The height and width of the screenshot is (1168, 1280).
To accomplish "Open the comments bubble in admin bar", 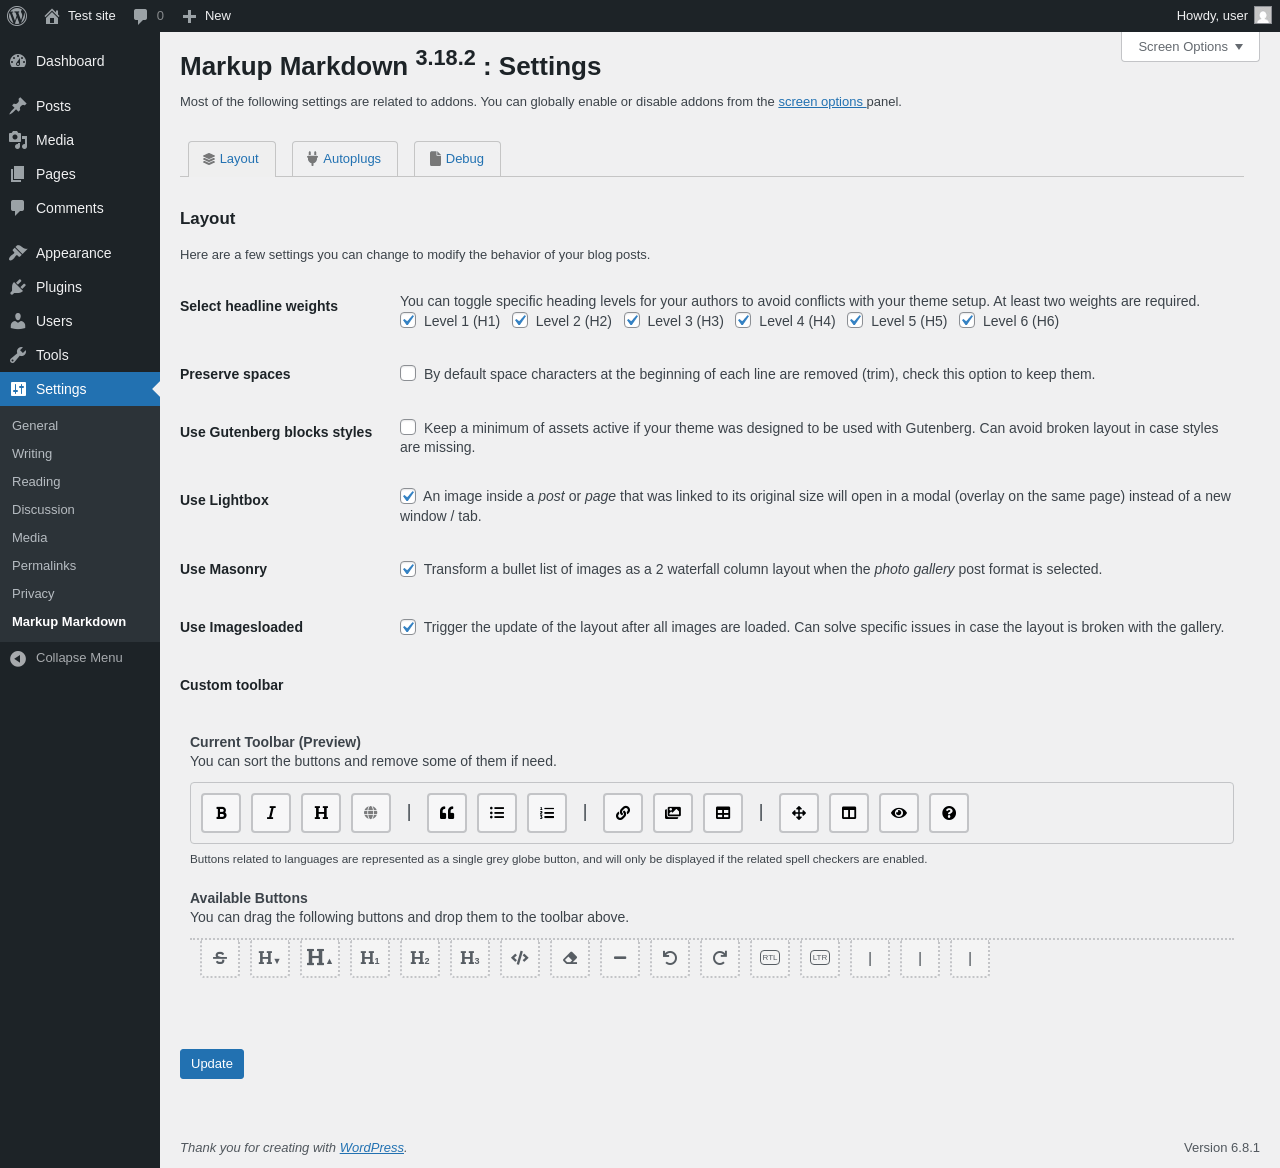I will point(148,16).
